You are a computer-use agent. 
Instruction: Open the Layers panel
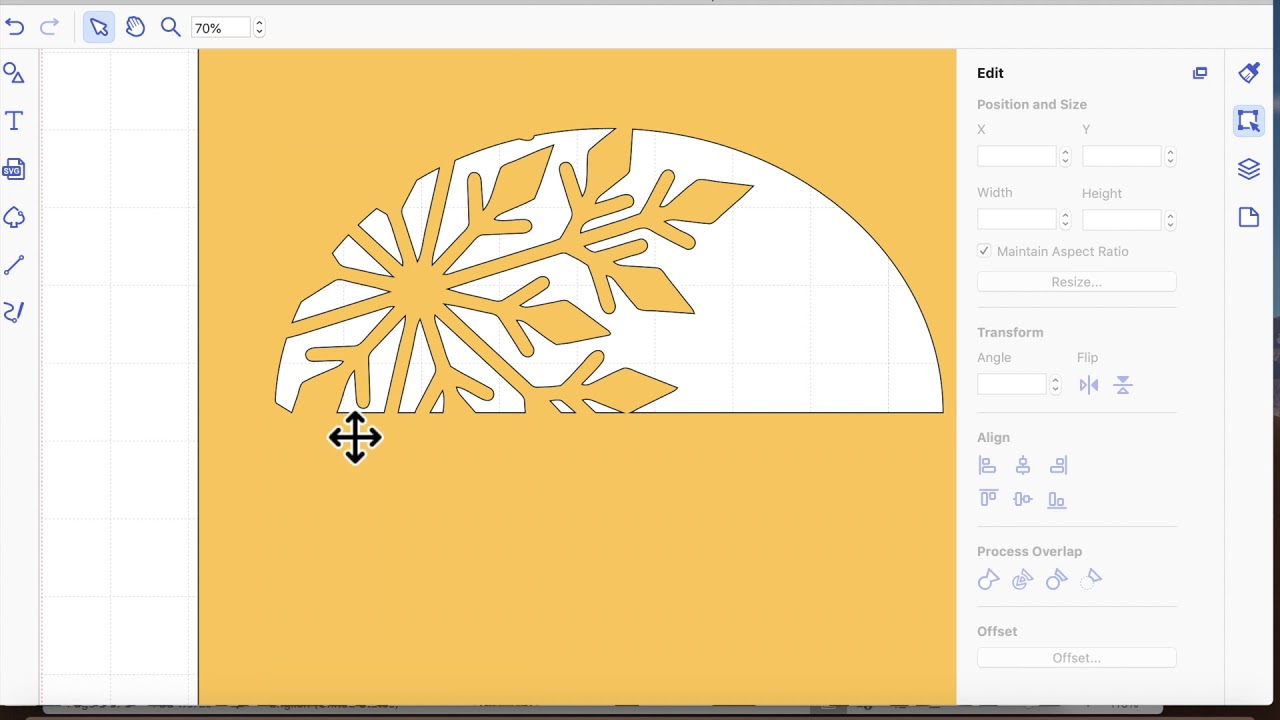point(1249,169)
